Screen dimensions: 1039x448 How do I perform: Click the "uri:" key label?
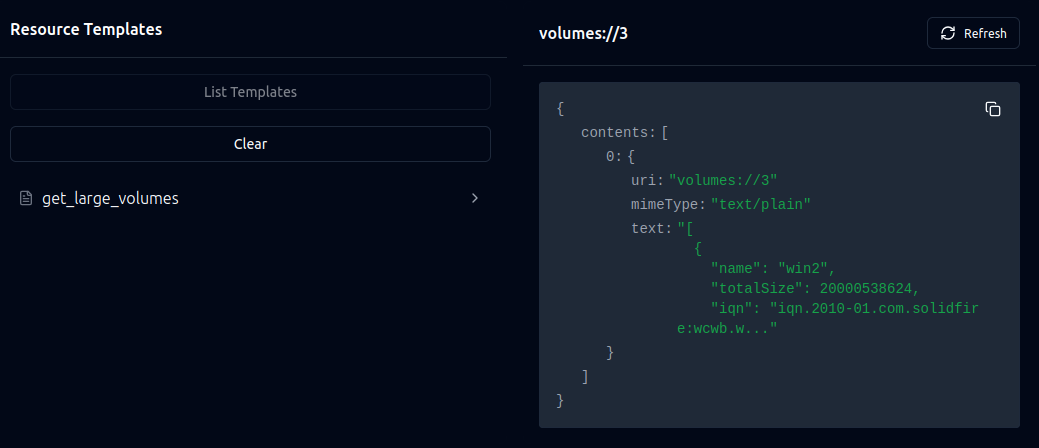647,181
